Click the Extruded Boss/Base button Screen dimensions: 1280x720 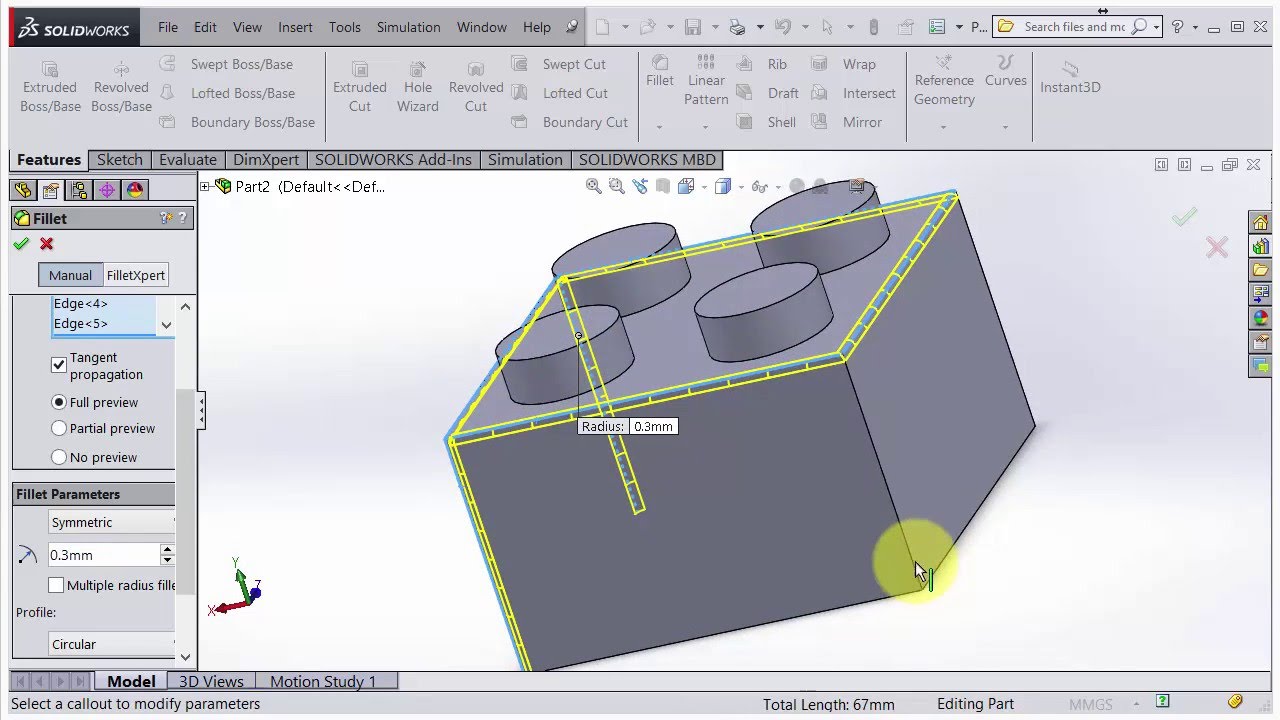coord(50,87)
